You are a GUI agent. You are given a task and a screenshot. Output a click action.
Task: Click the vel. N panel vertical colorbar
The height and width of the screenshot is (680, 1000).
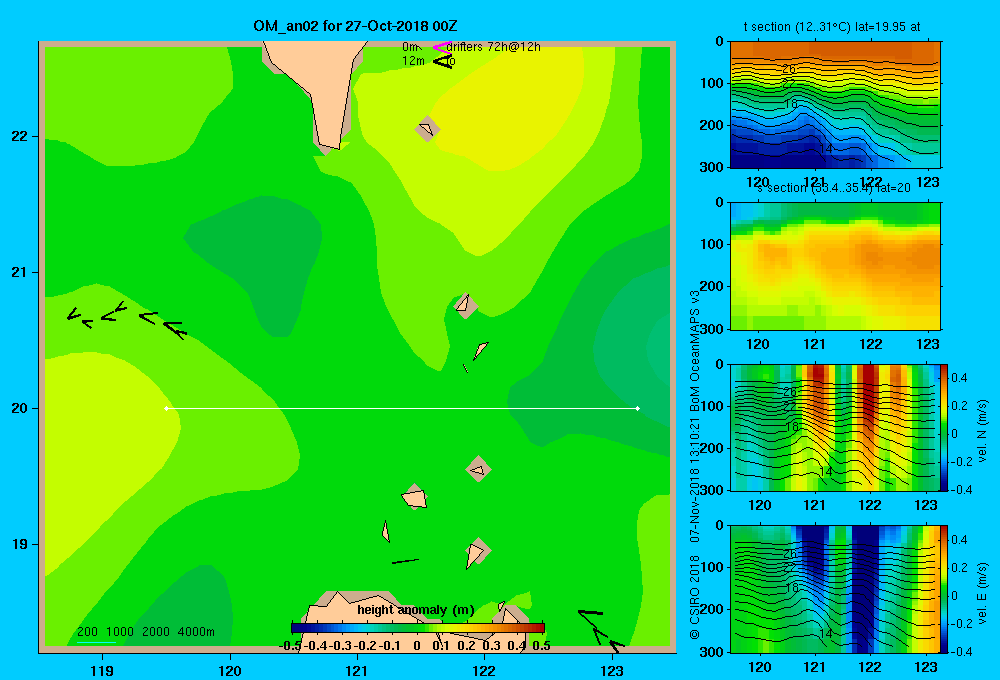pos(944,427)
